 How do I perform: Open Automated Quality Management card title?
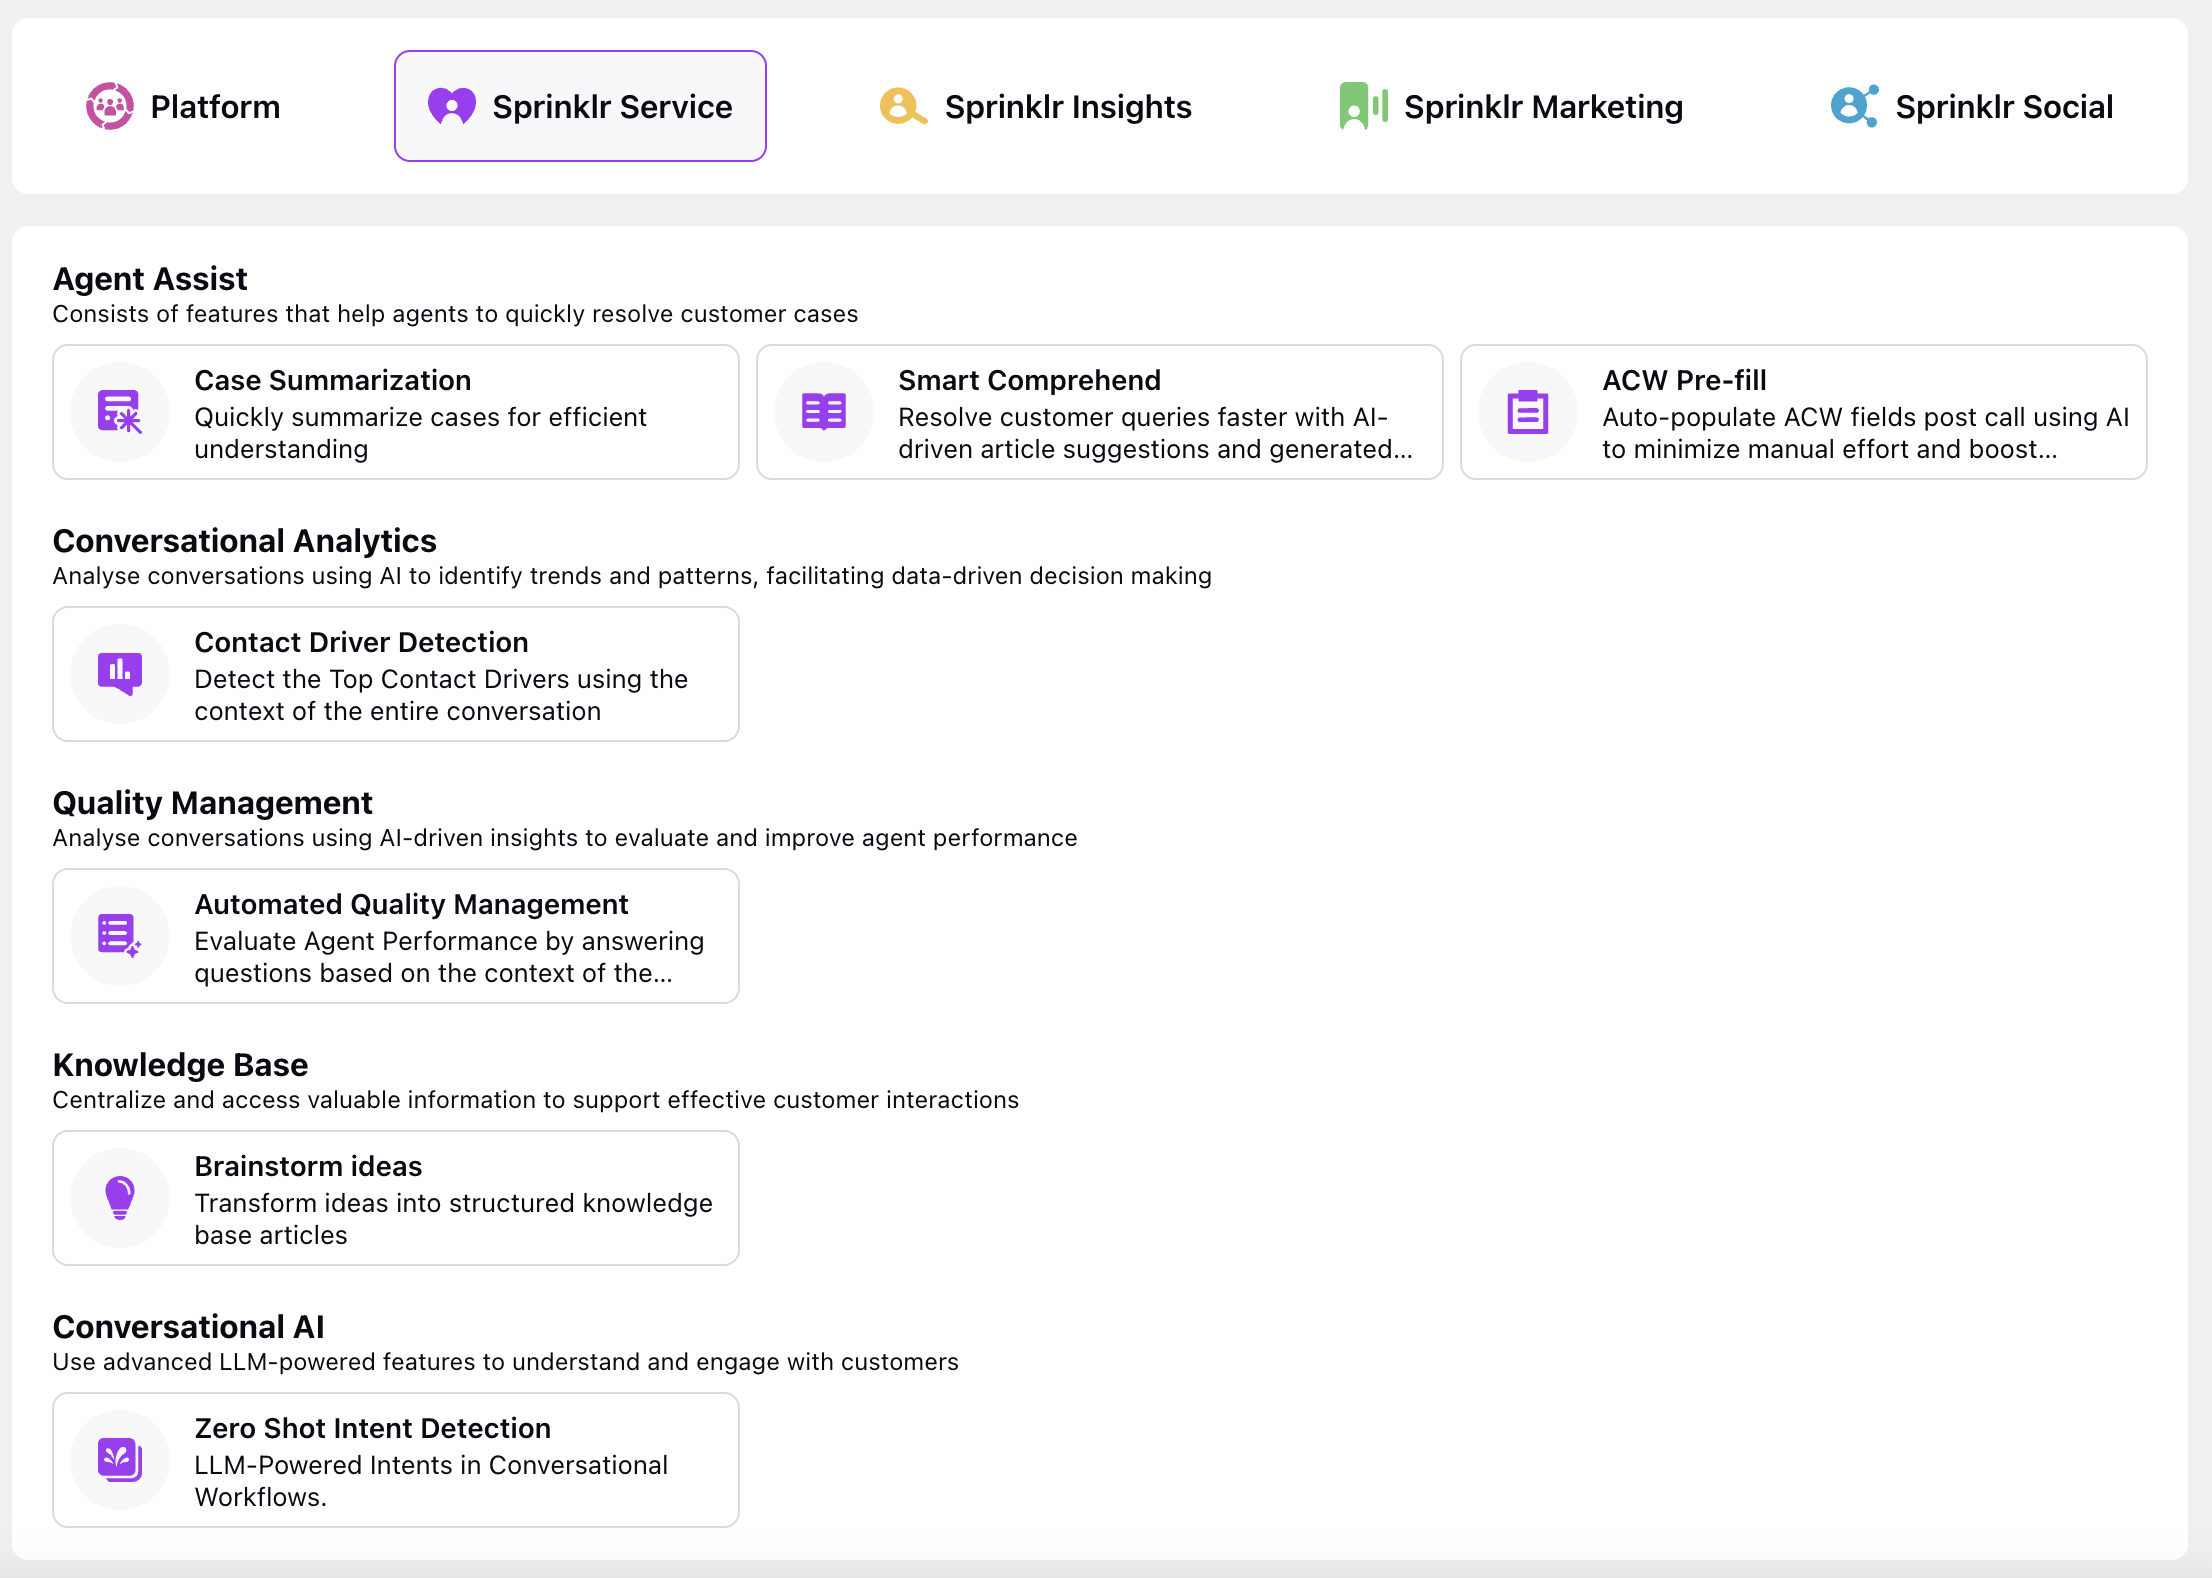tap(411, 904)
